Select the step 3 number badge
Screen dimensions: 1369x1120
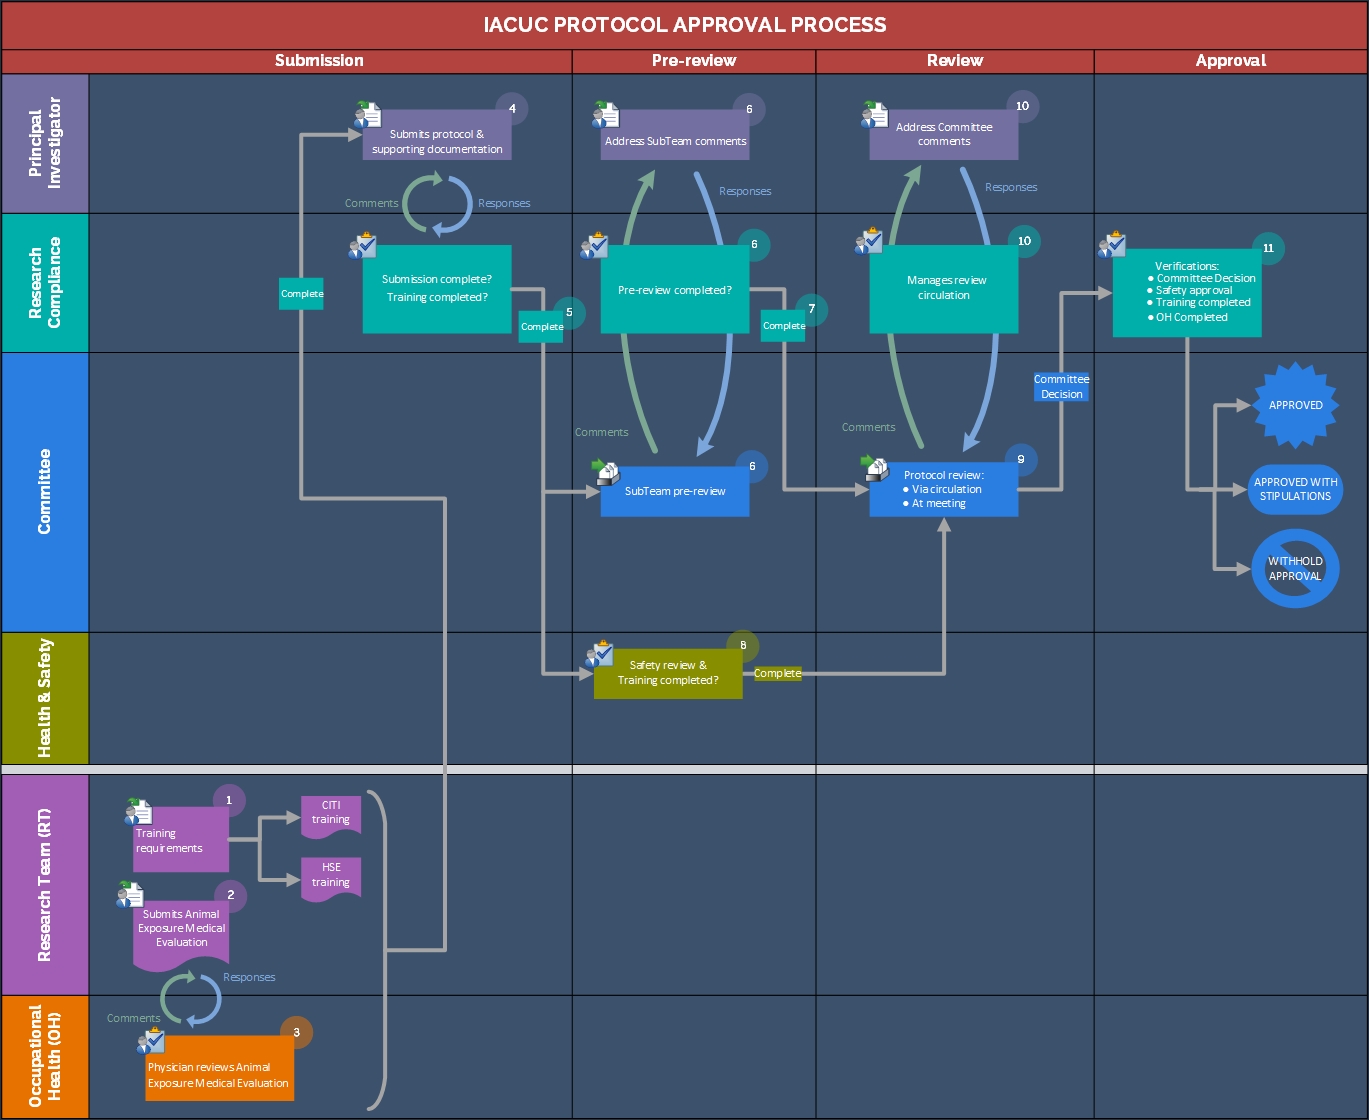pos(296,1032)
